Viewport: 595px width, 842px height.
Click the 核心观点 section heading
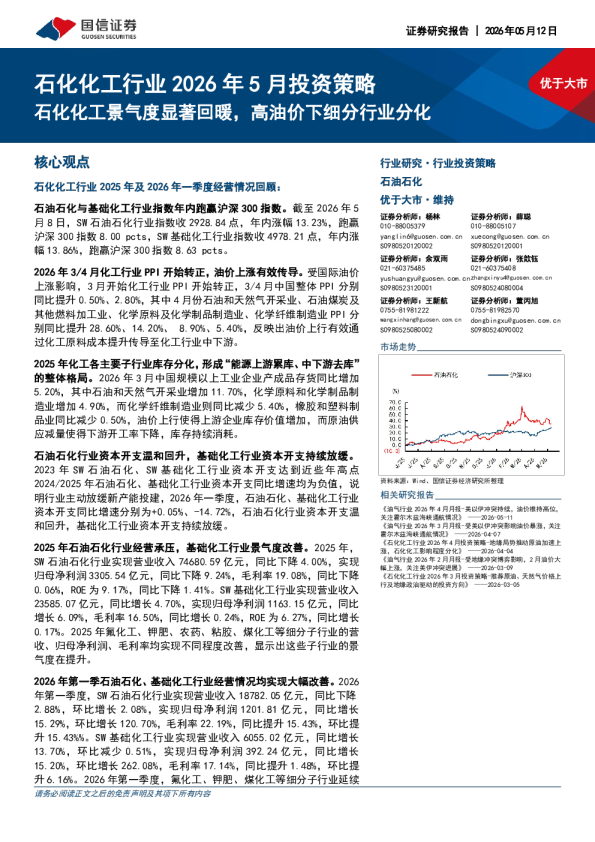62,162
